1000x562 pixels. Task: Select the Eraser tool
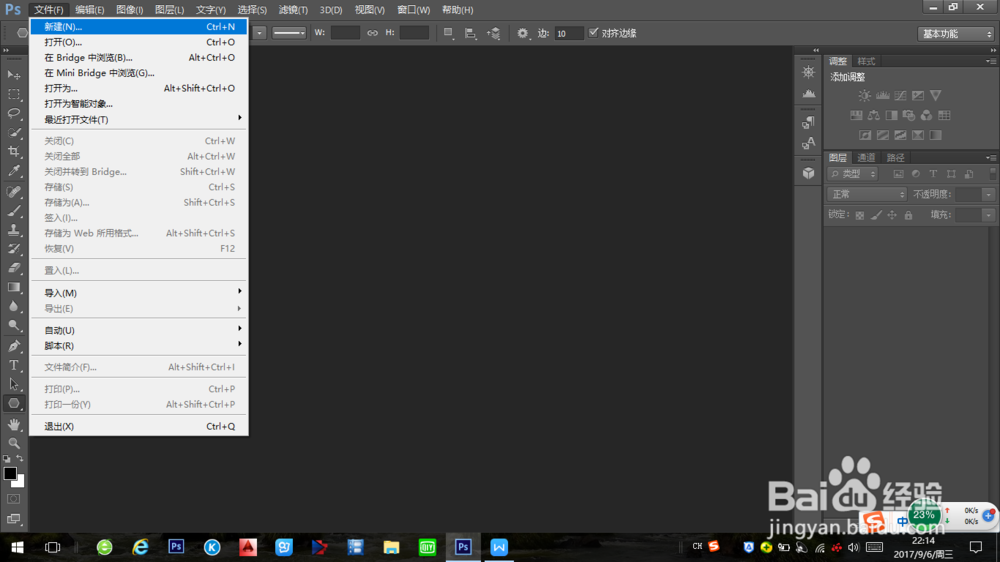pyautogui.click(x=13, y=269)
